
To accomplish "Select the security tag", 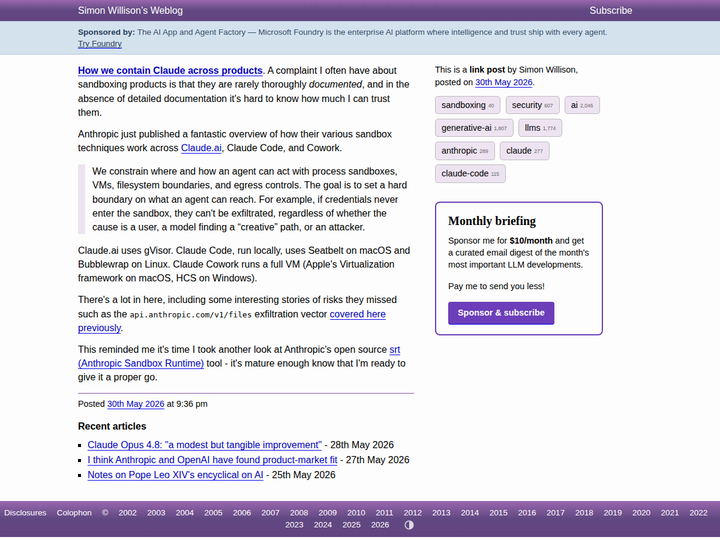I will click(x=532, y=105).
